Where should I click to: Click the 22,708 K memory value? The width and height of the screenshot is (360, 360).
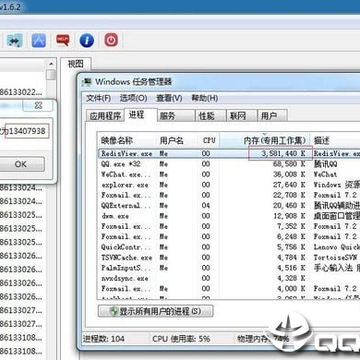(x=289, y=195)
